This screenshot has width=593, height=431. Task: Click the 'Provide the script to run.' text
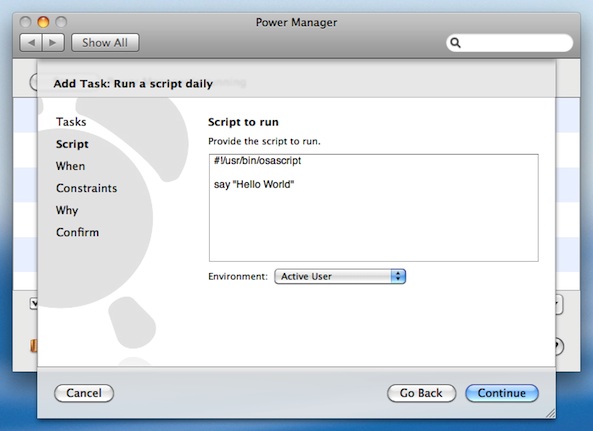264,141
